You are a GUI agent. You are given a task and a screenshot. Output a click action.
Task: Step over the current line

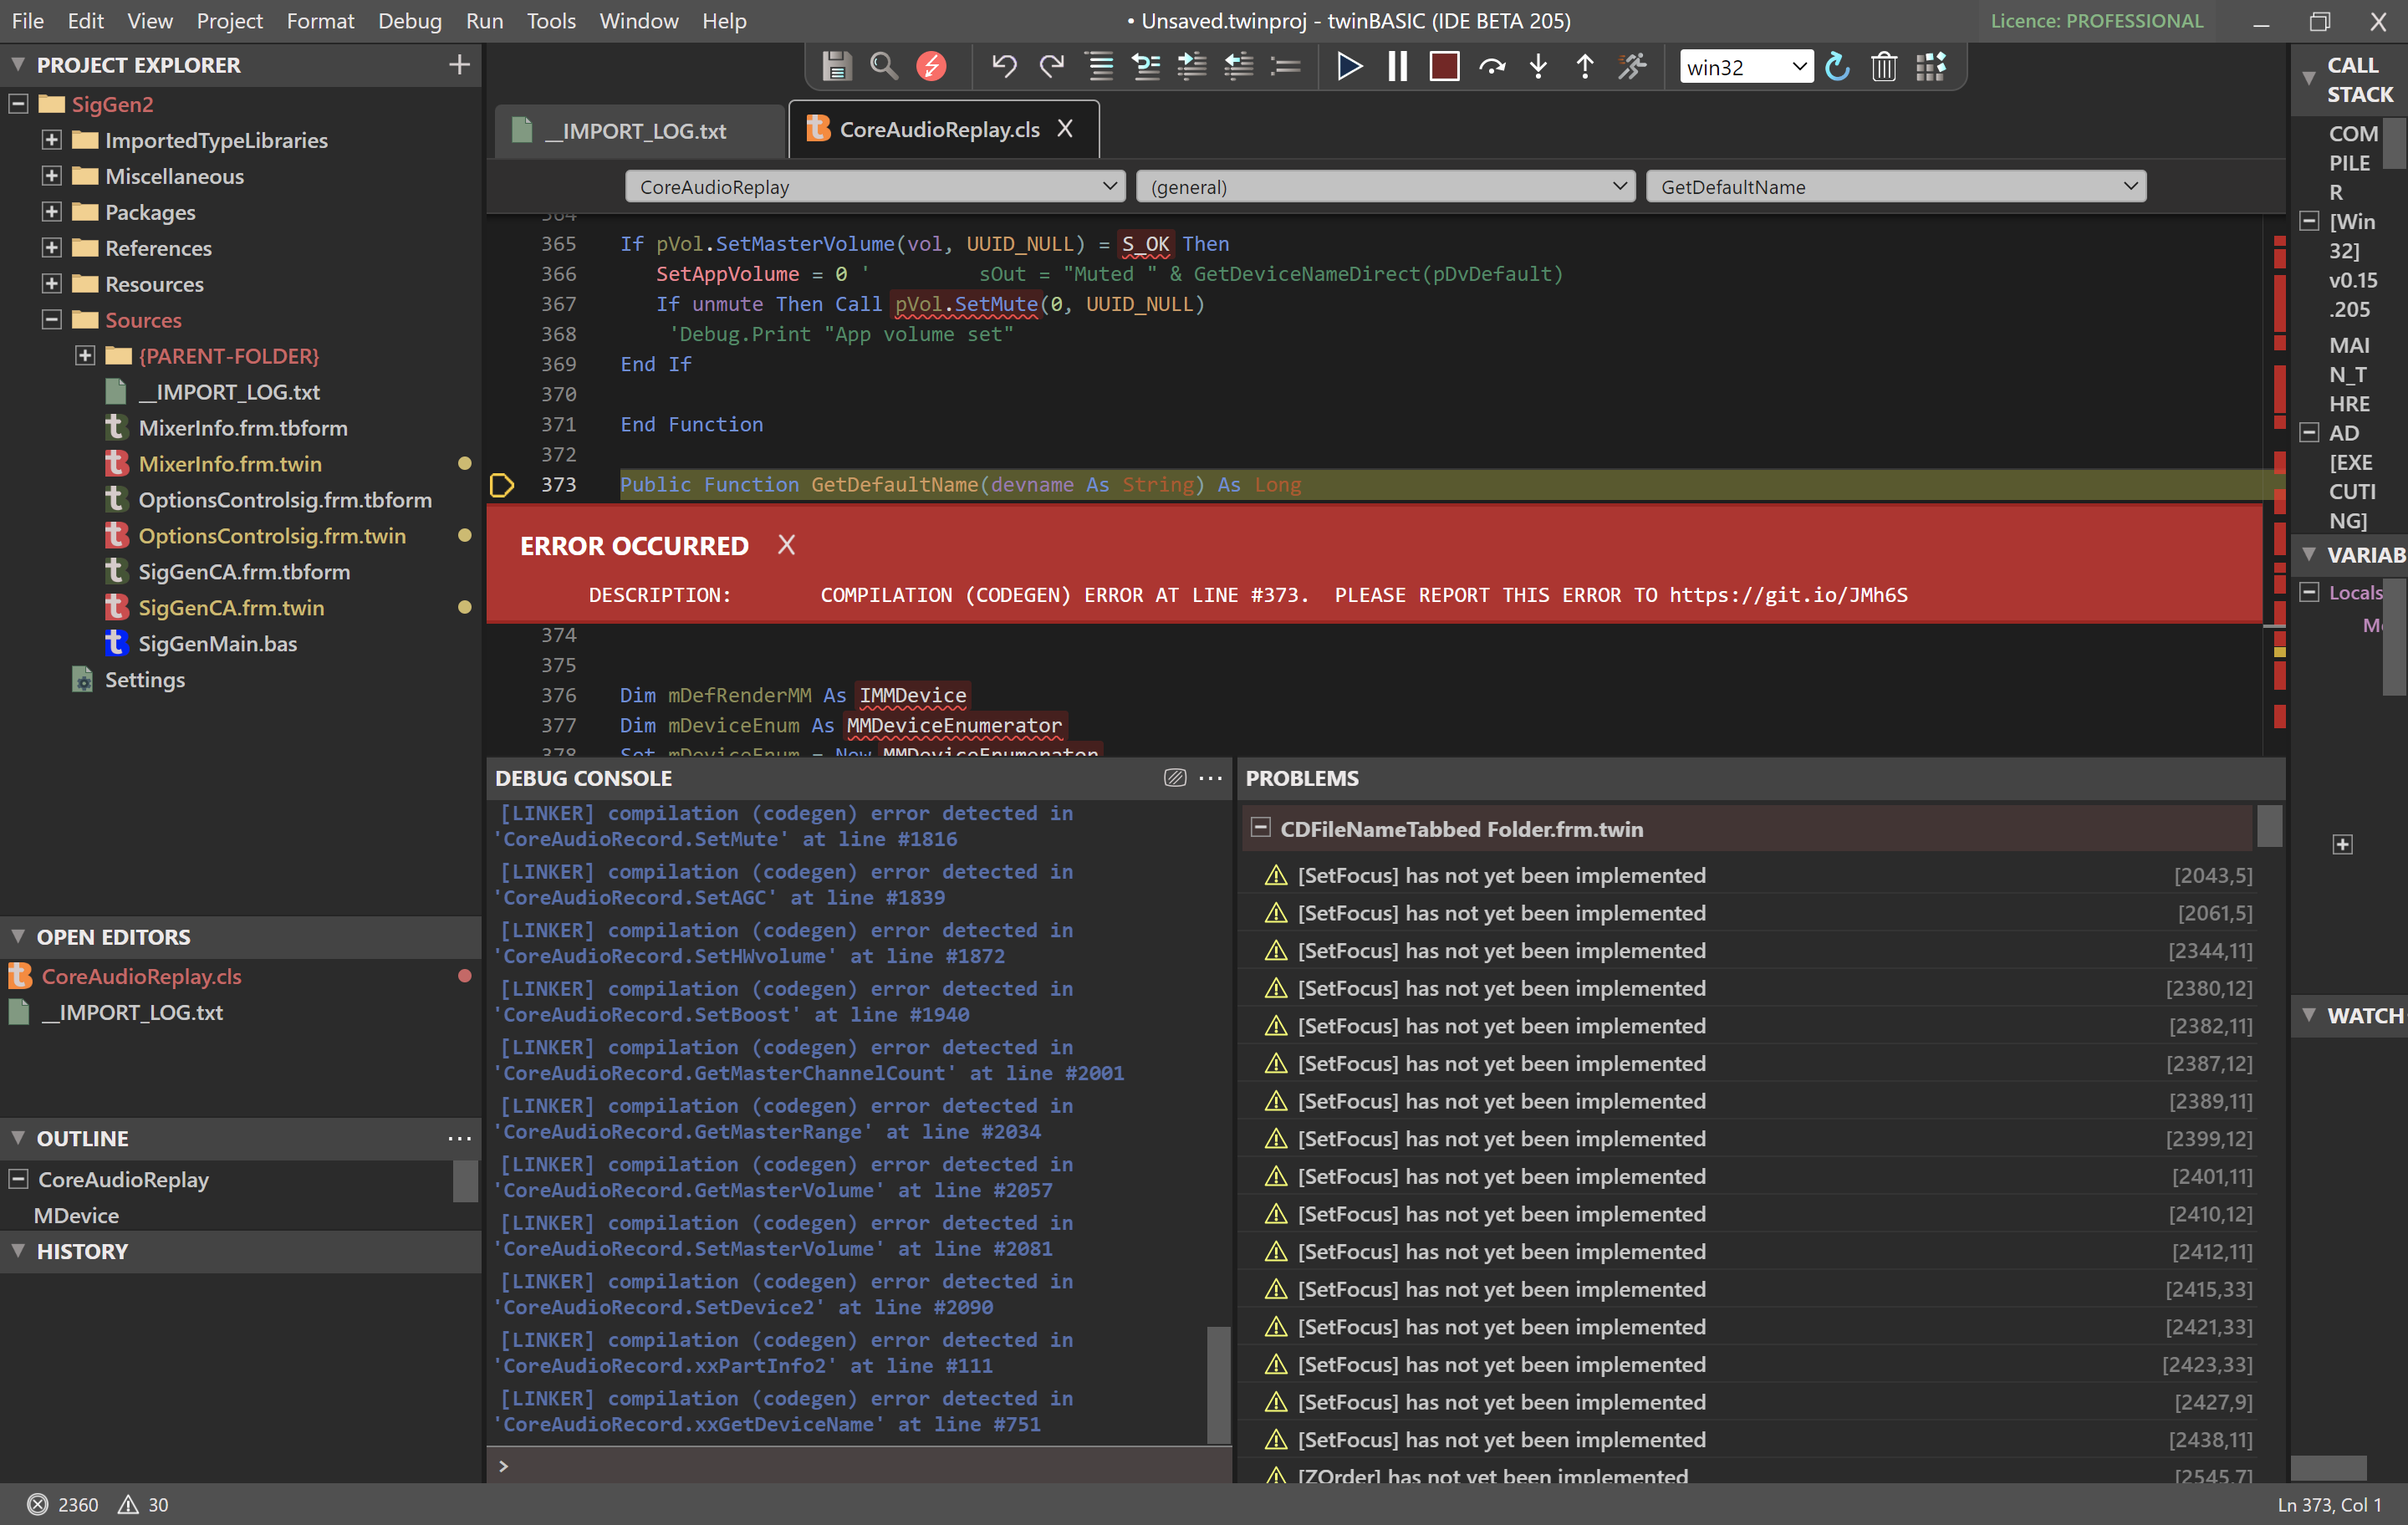[1492, 67]
